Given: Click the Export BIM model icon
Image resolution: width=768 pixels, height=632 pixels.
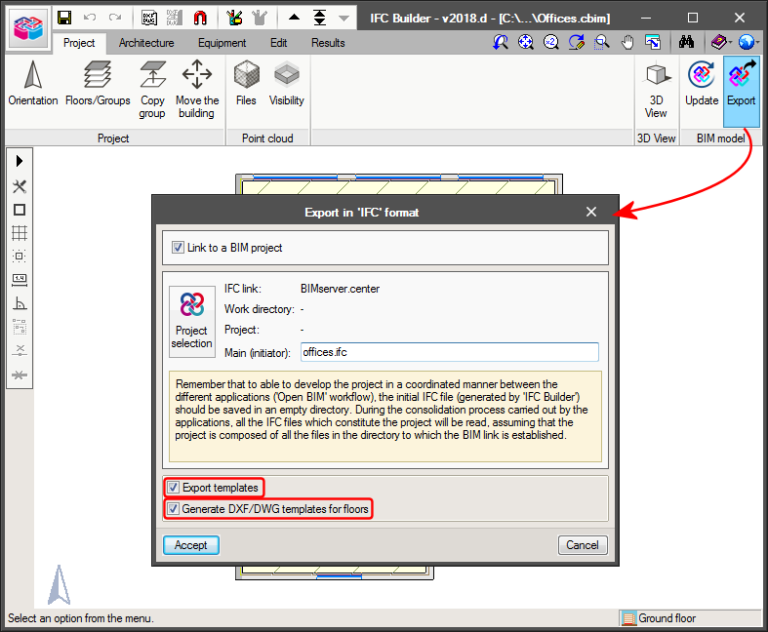Looking at the screenshot, I should coord(741,91).
